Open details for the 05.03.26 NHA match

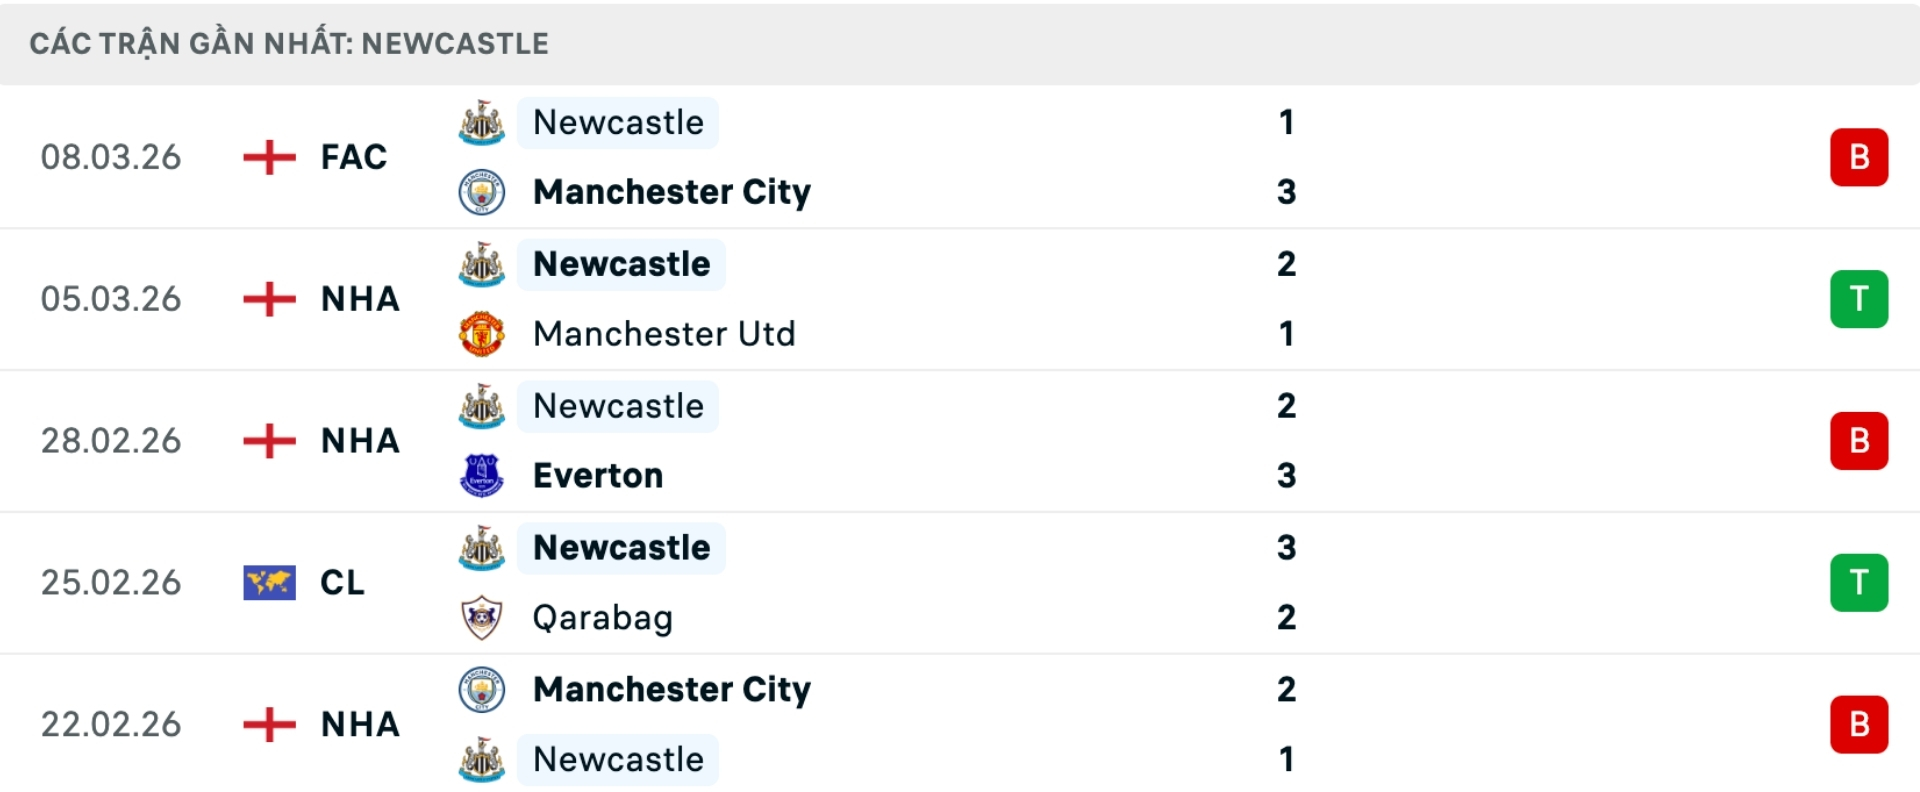point(960,298)
